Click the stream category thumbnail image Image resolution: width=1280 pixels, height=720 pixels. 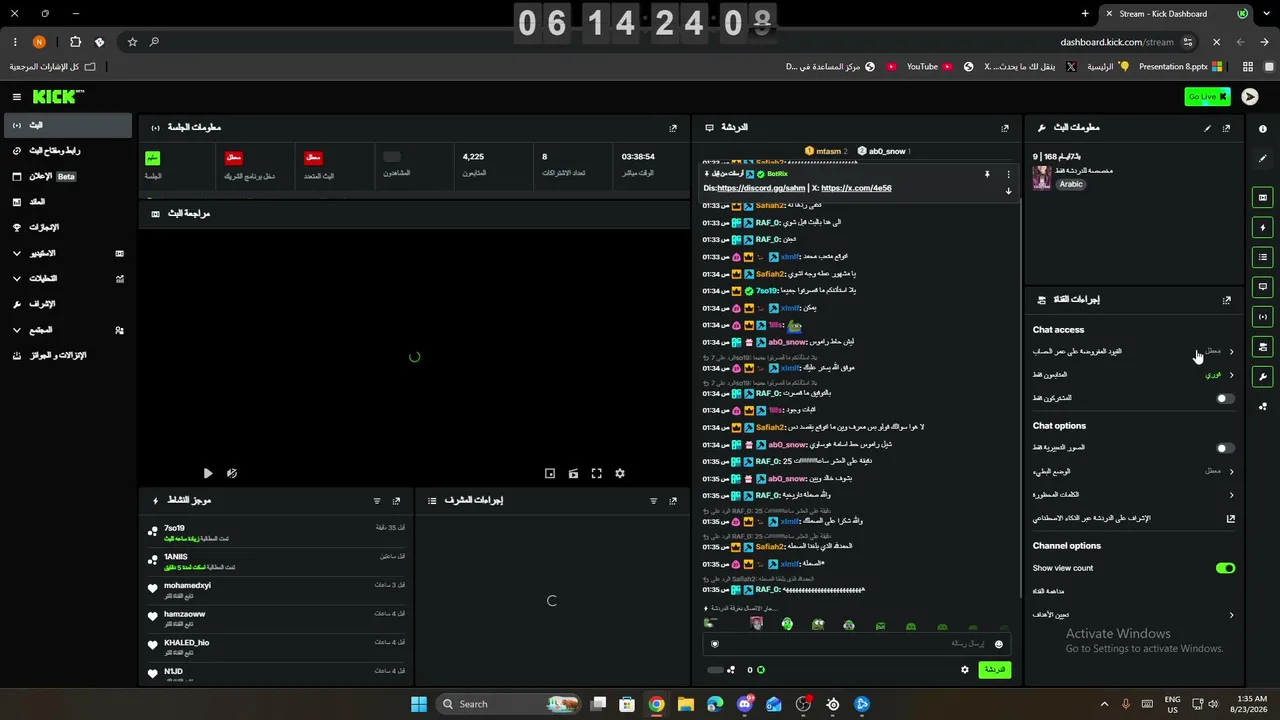tap(1042, 177)
